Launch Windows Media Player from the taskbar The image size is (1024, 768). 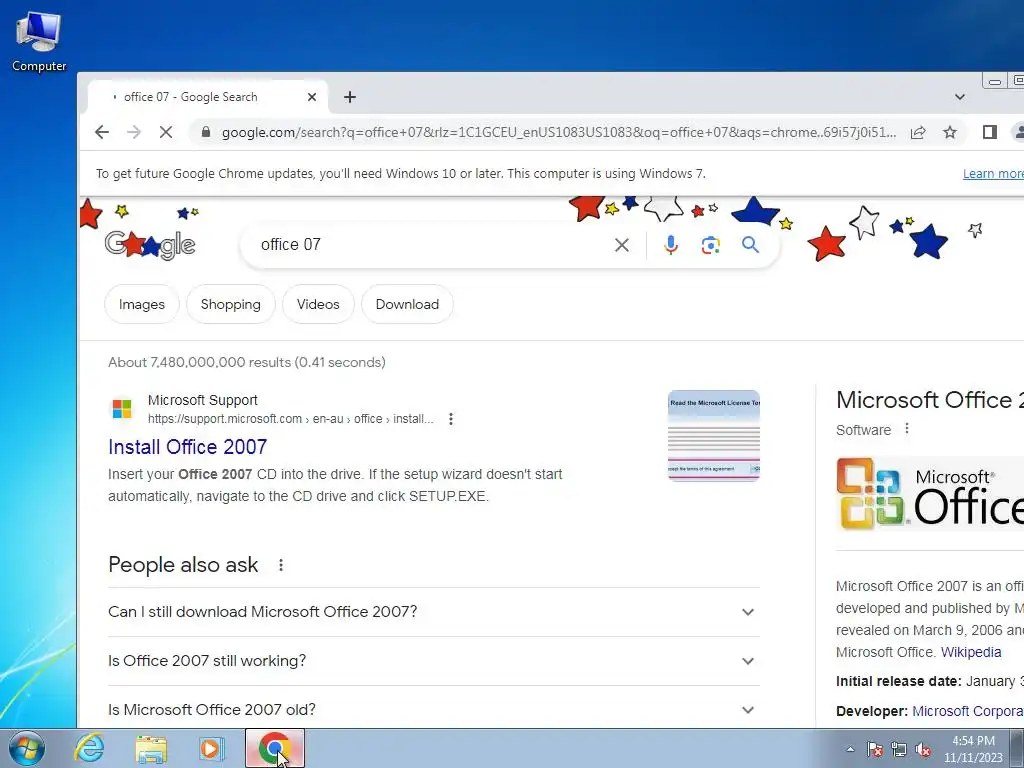coord(211,748)
